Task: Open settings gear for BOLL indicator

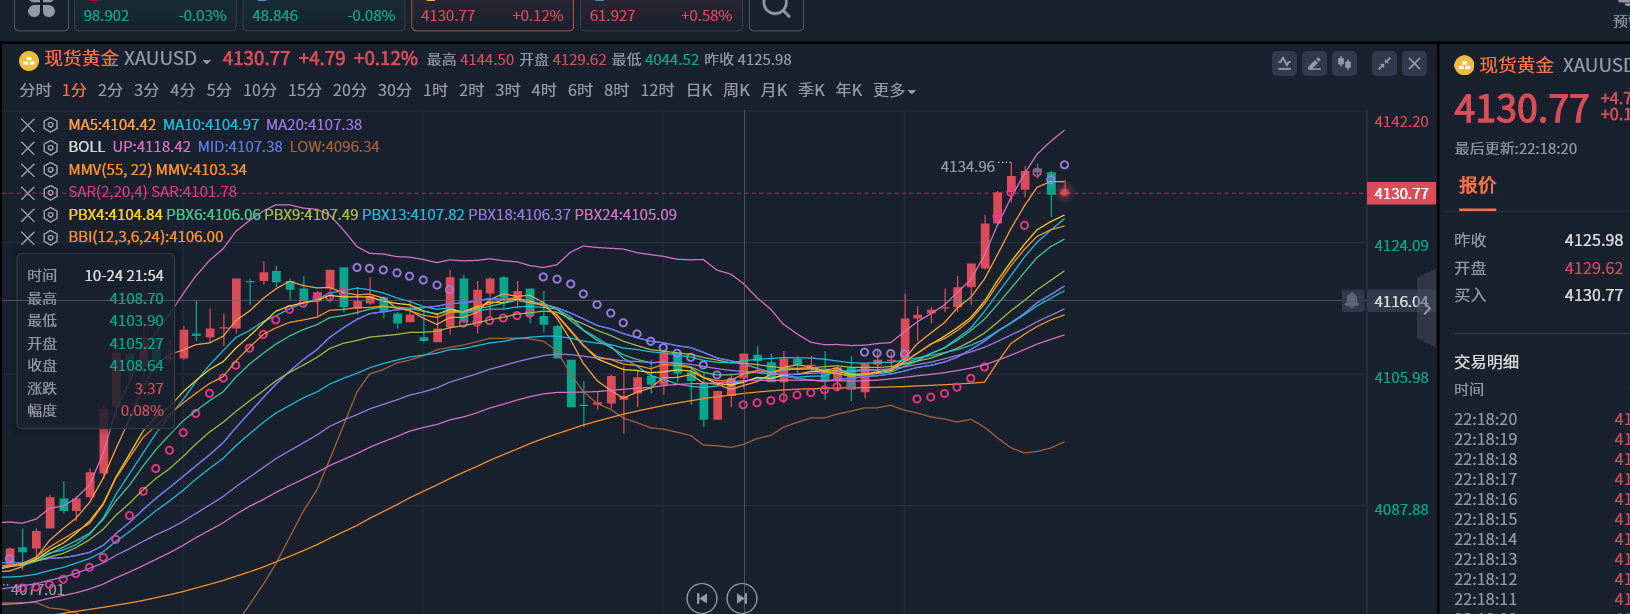Action: click(x=50, y=147)
